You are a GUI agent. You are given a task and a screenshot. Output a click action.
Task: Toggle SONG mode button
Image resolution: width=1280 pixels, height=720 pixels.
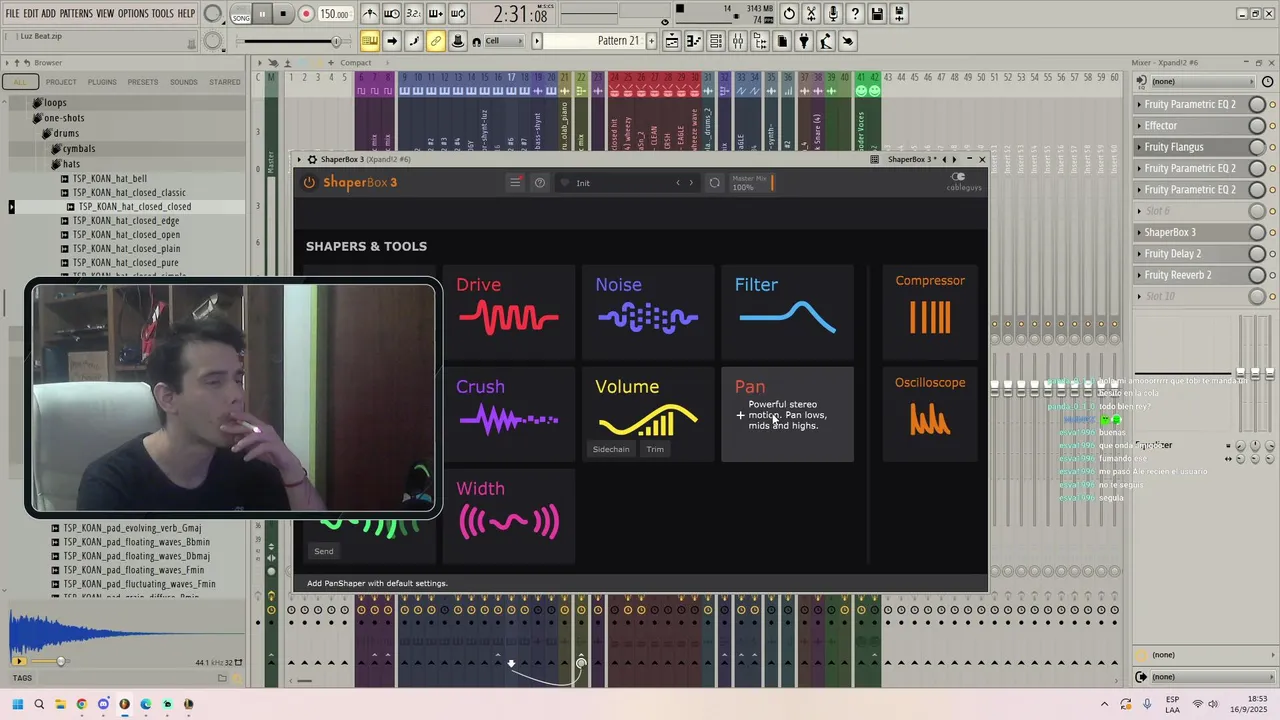coord(241,14)
